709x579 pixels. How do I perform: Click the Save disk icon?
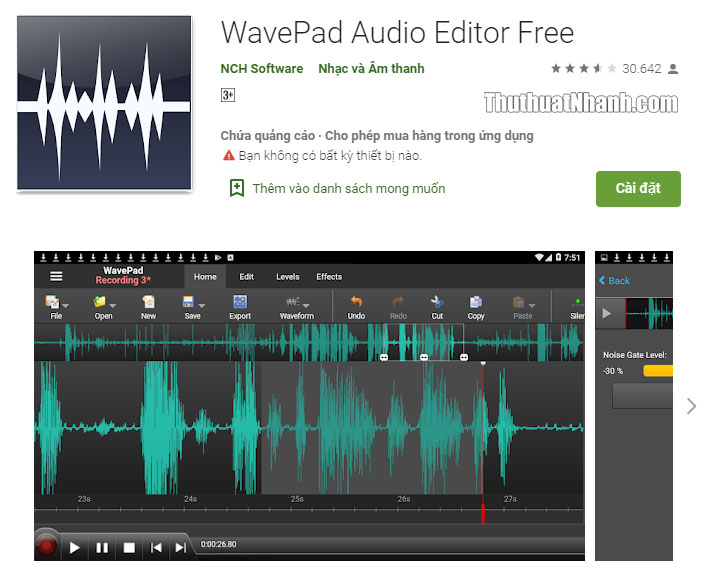point(188,301)
